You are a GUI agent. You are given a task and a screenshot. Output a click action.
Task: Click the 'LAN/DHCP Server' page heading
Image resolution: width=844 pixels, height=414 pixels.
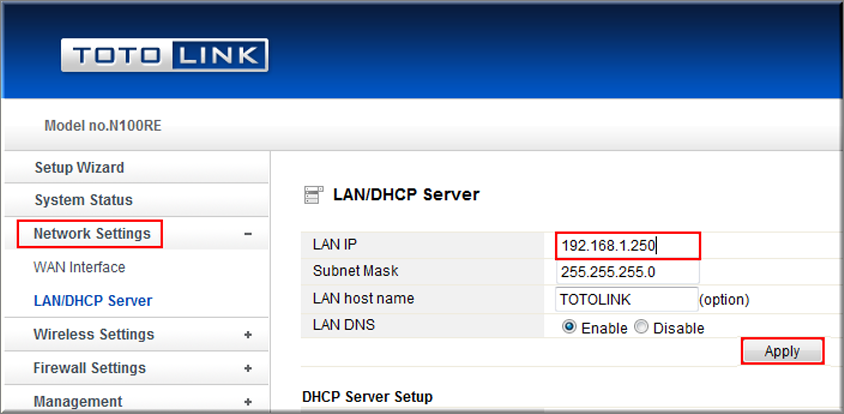click(406, 194)
